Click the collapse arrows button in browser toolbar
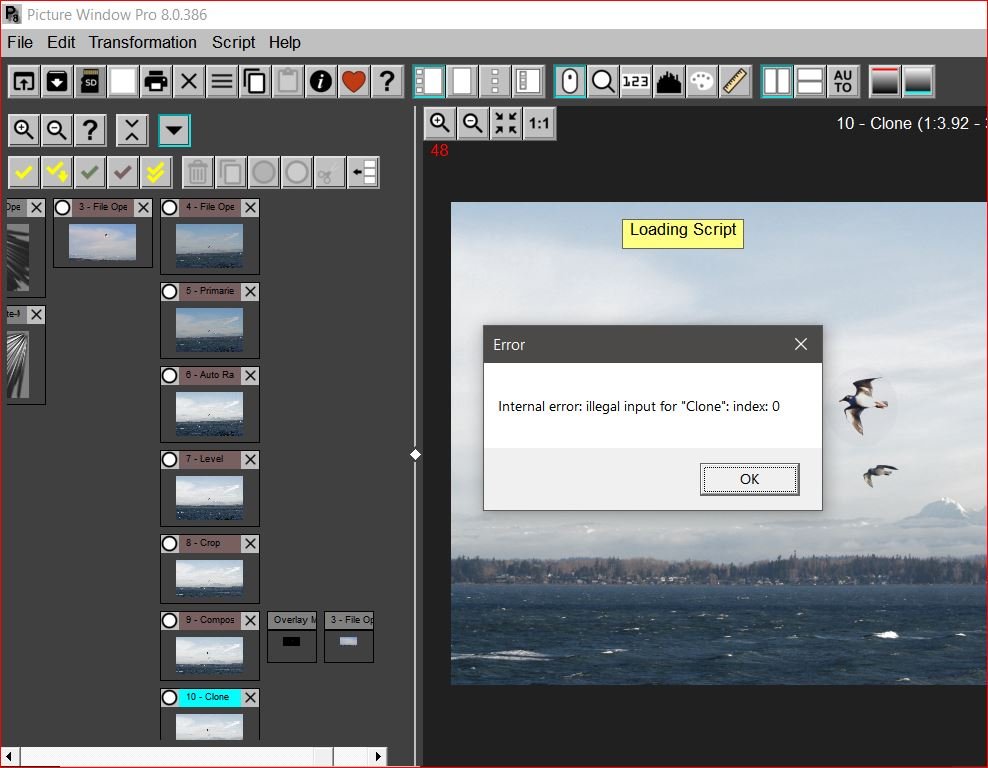The height and width of the screenshot is (768, 988). [x=132, y=130]
